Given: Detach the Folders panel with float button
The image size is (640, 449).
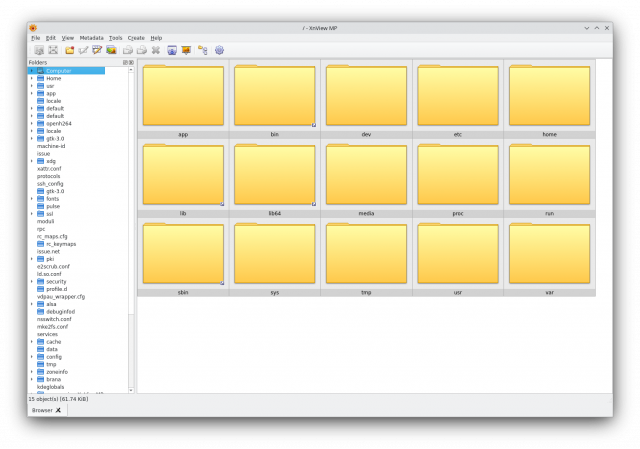Looking at the screenshot, I should point(125,62).
